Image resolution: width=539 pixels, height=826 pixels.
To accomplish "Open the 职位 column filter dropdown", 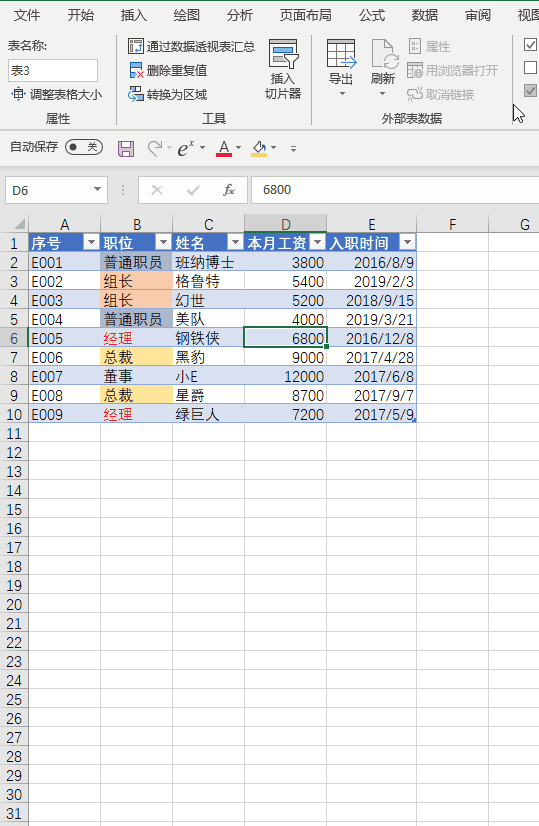I will click(x=163, y=242).
